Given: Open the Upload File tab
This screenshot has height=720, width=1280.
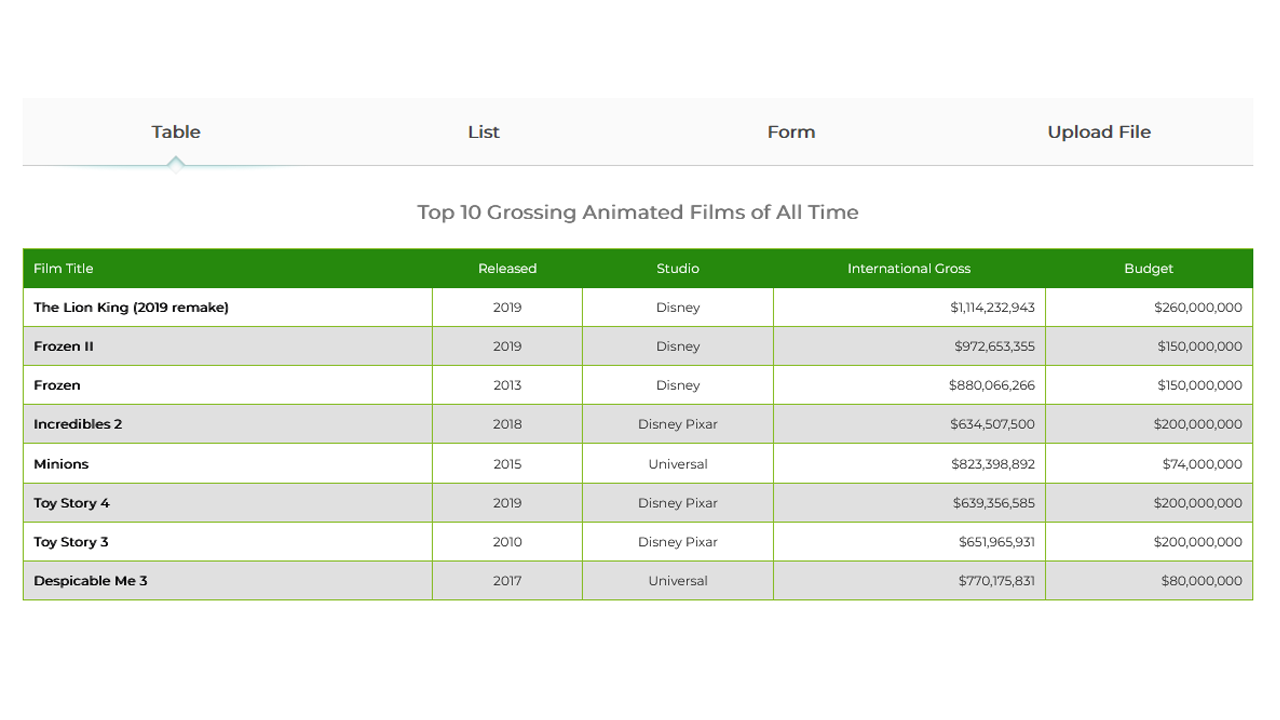Looking at the screenshot, I should (x=1099, y=131).
